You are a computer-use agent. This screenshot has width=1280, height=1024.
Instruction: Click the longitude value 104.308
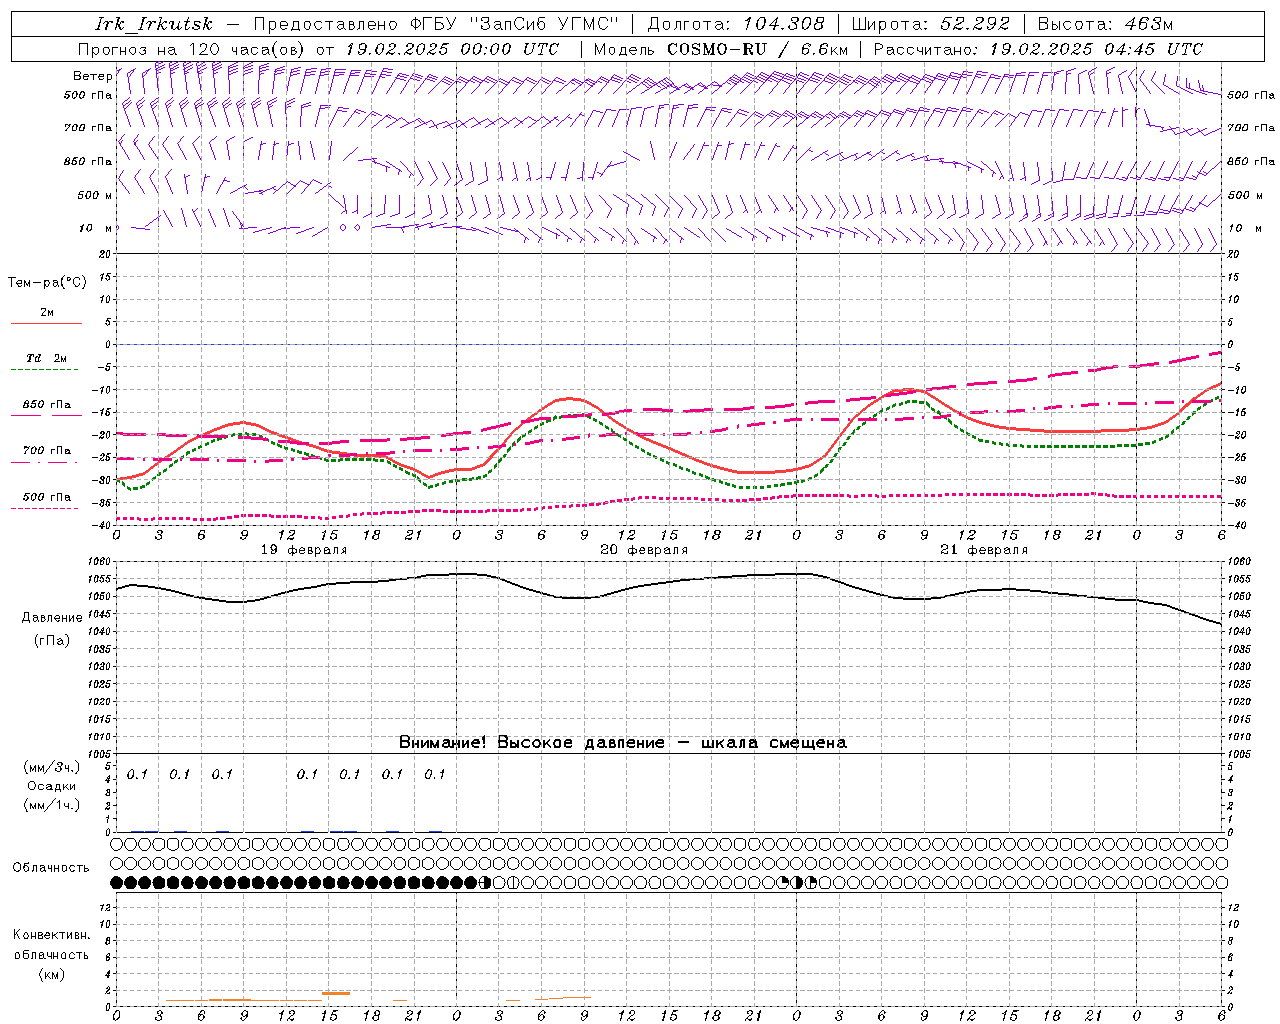(x=784, y=24)
